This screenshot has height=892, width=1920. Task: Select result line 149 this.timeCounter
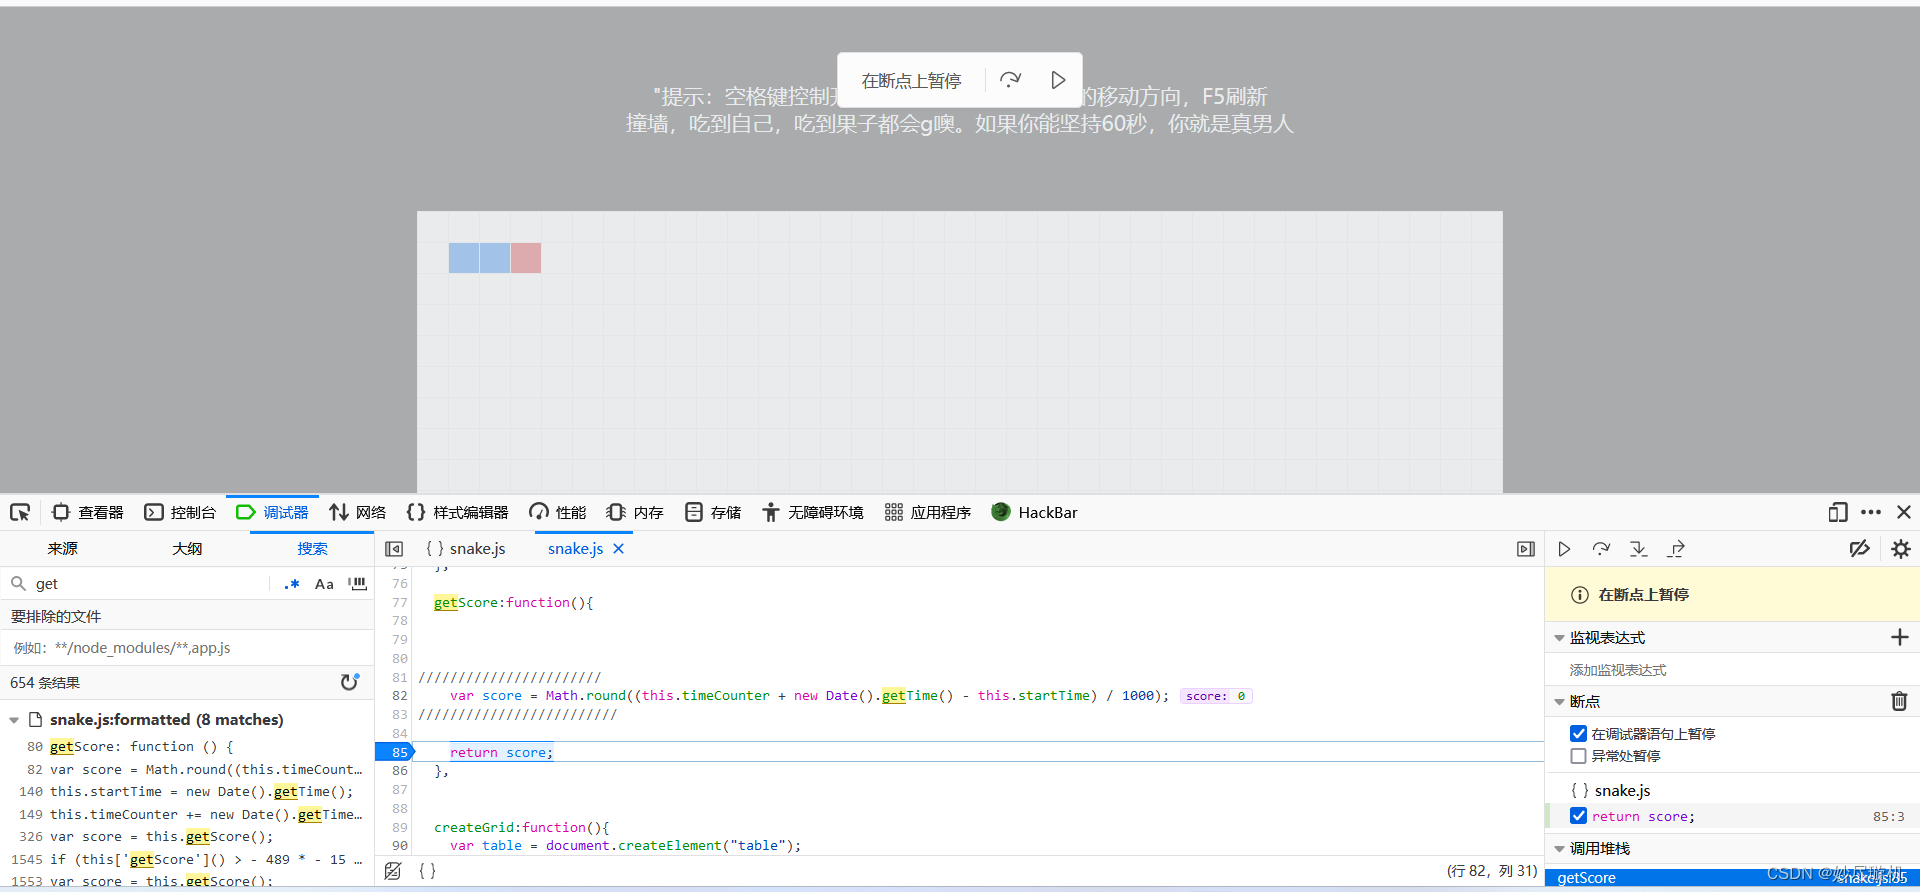[187, 814]
